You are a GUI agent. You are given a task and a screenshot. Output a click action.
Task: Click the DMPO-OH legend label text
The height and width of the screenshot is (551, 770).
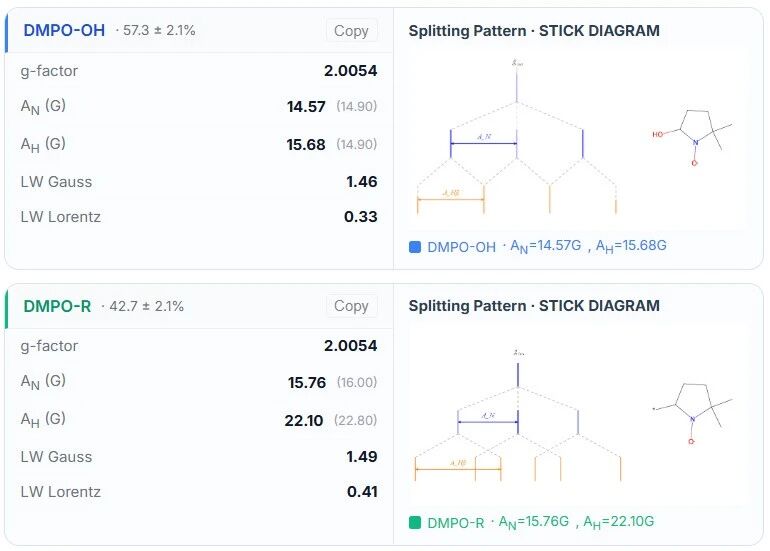coord(461,247)
